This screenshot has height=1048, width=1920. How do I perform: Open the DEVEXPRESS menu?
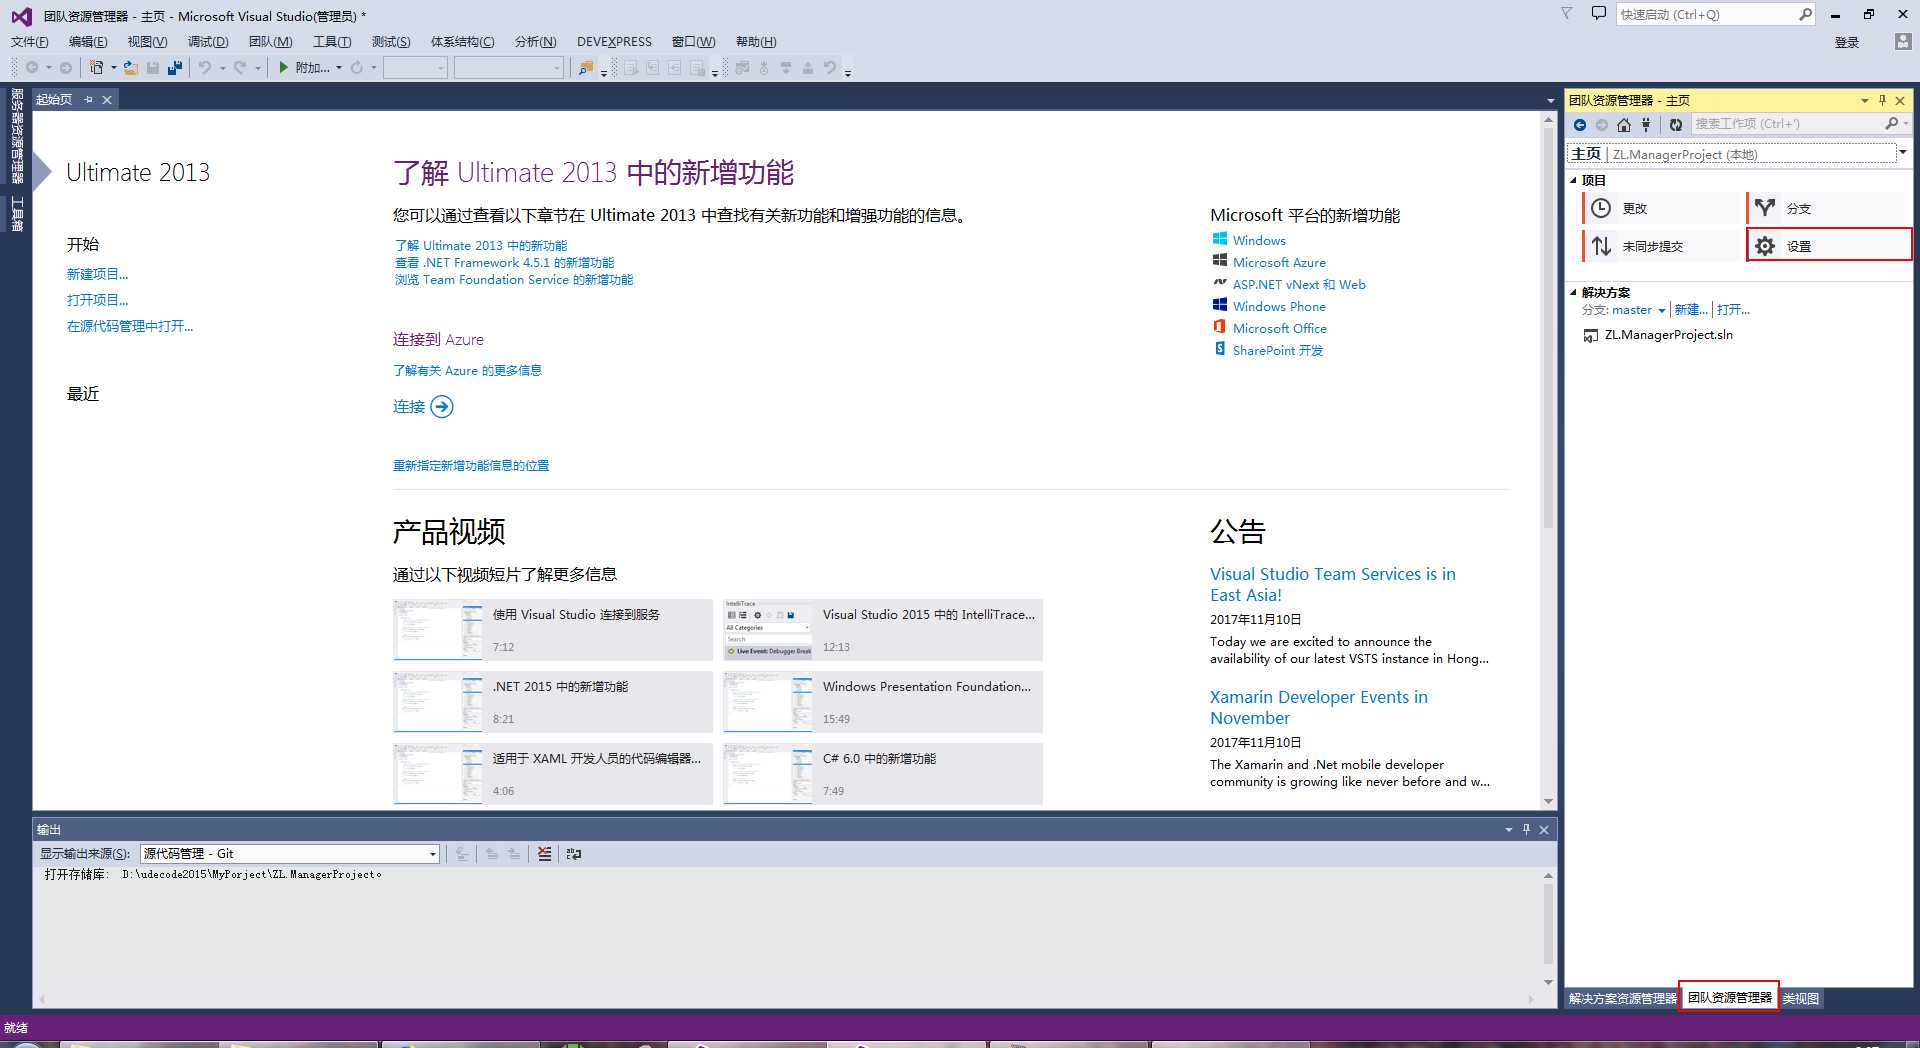point(614,42)
